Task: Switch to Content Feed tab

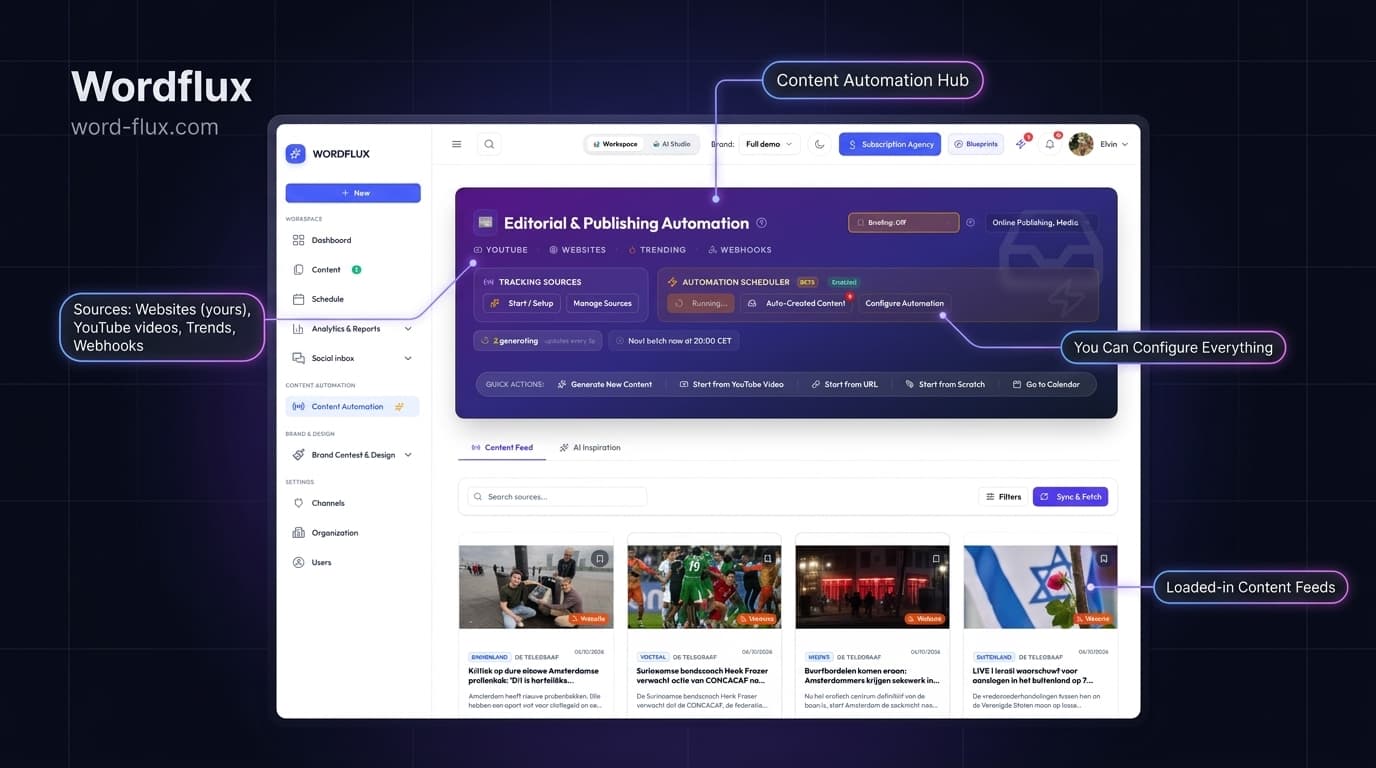Action: coord(502,448)
